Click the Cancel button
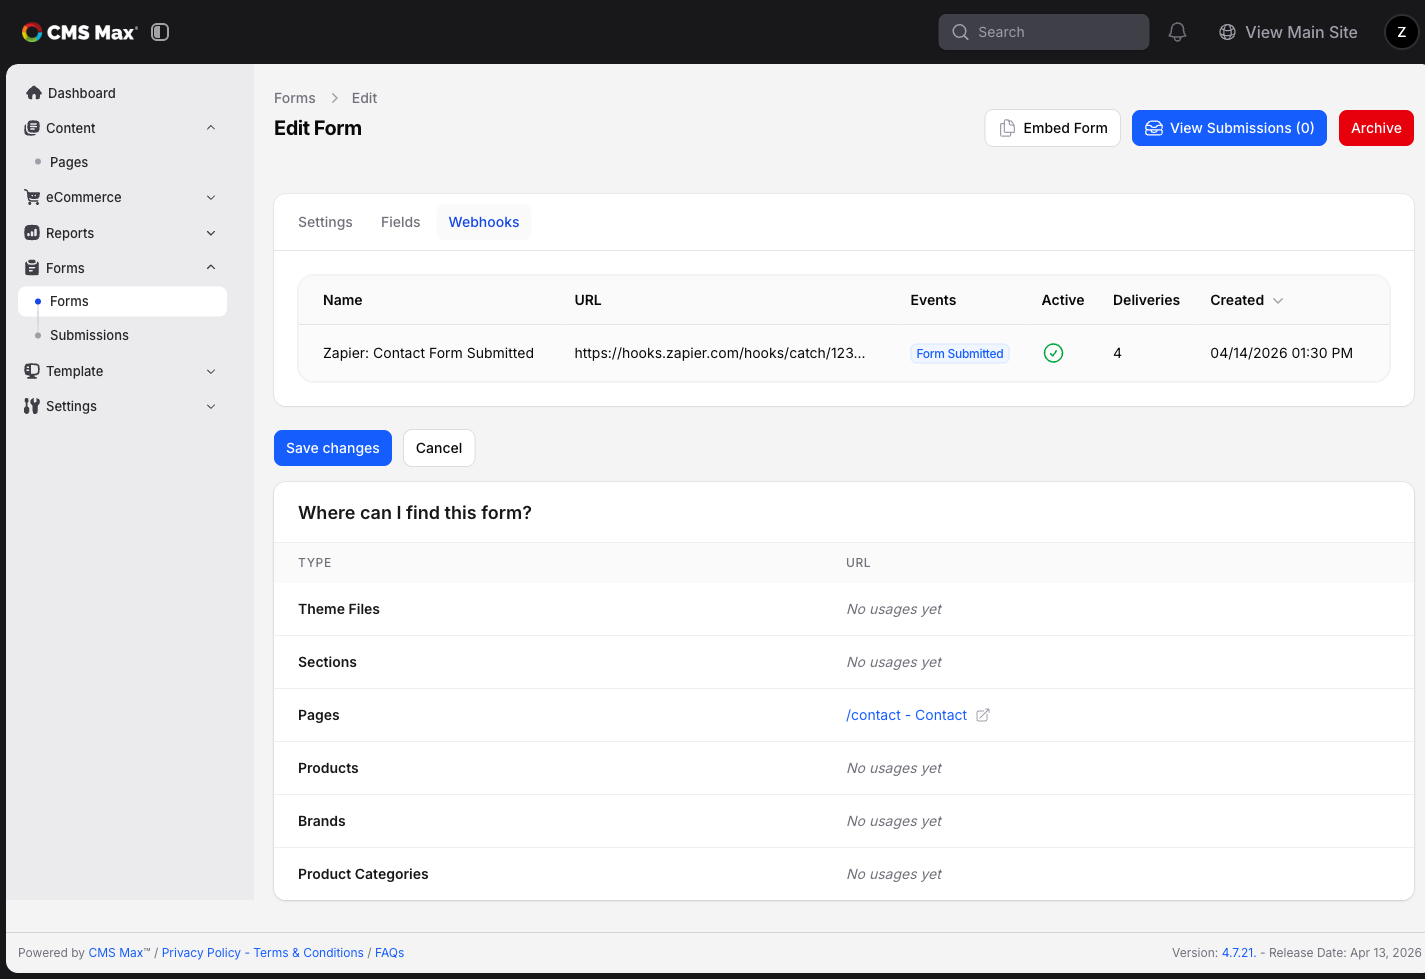 [439, 448]
